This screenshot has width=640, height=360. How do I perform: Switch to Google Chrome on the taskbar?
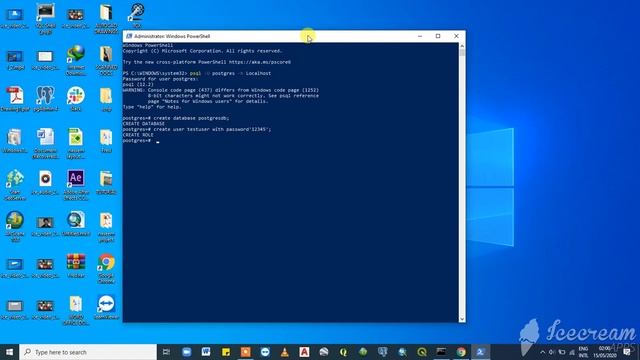[461, 352]
